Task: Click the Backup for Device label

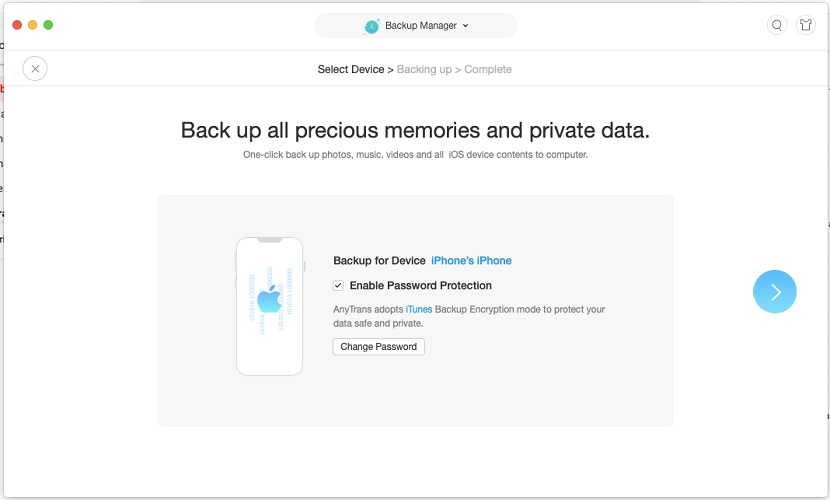Action: pyautogui.click(x=379, y=261)
